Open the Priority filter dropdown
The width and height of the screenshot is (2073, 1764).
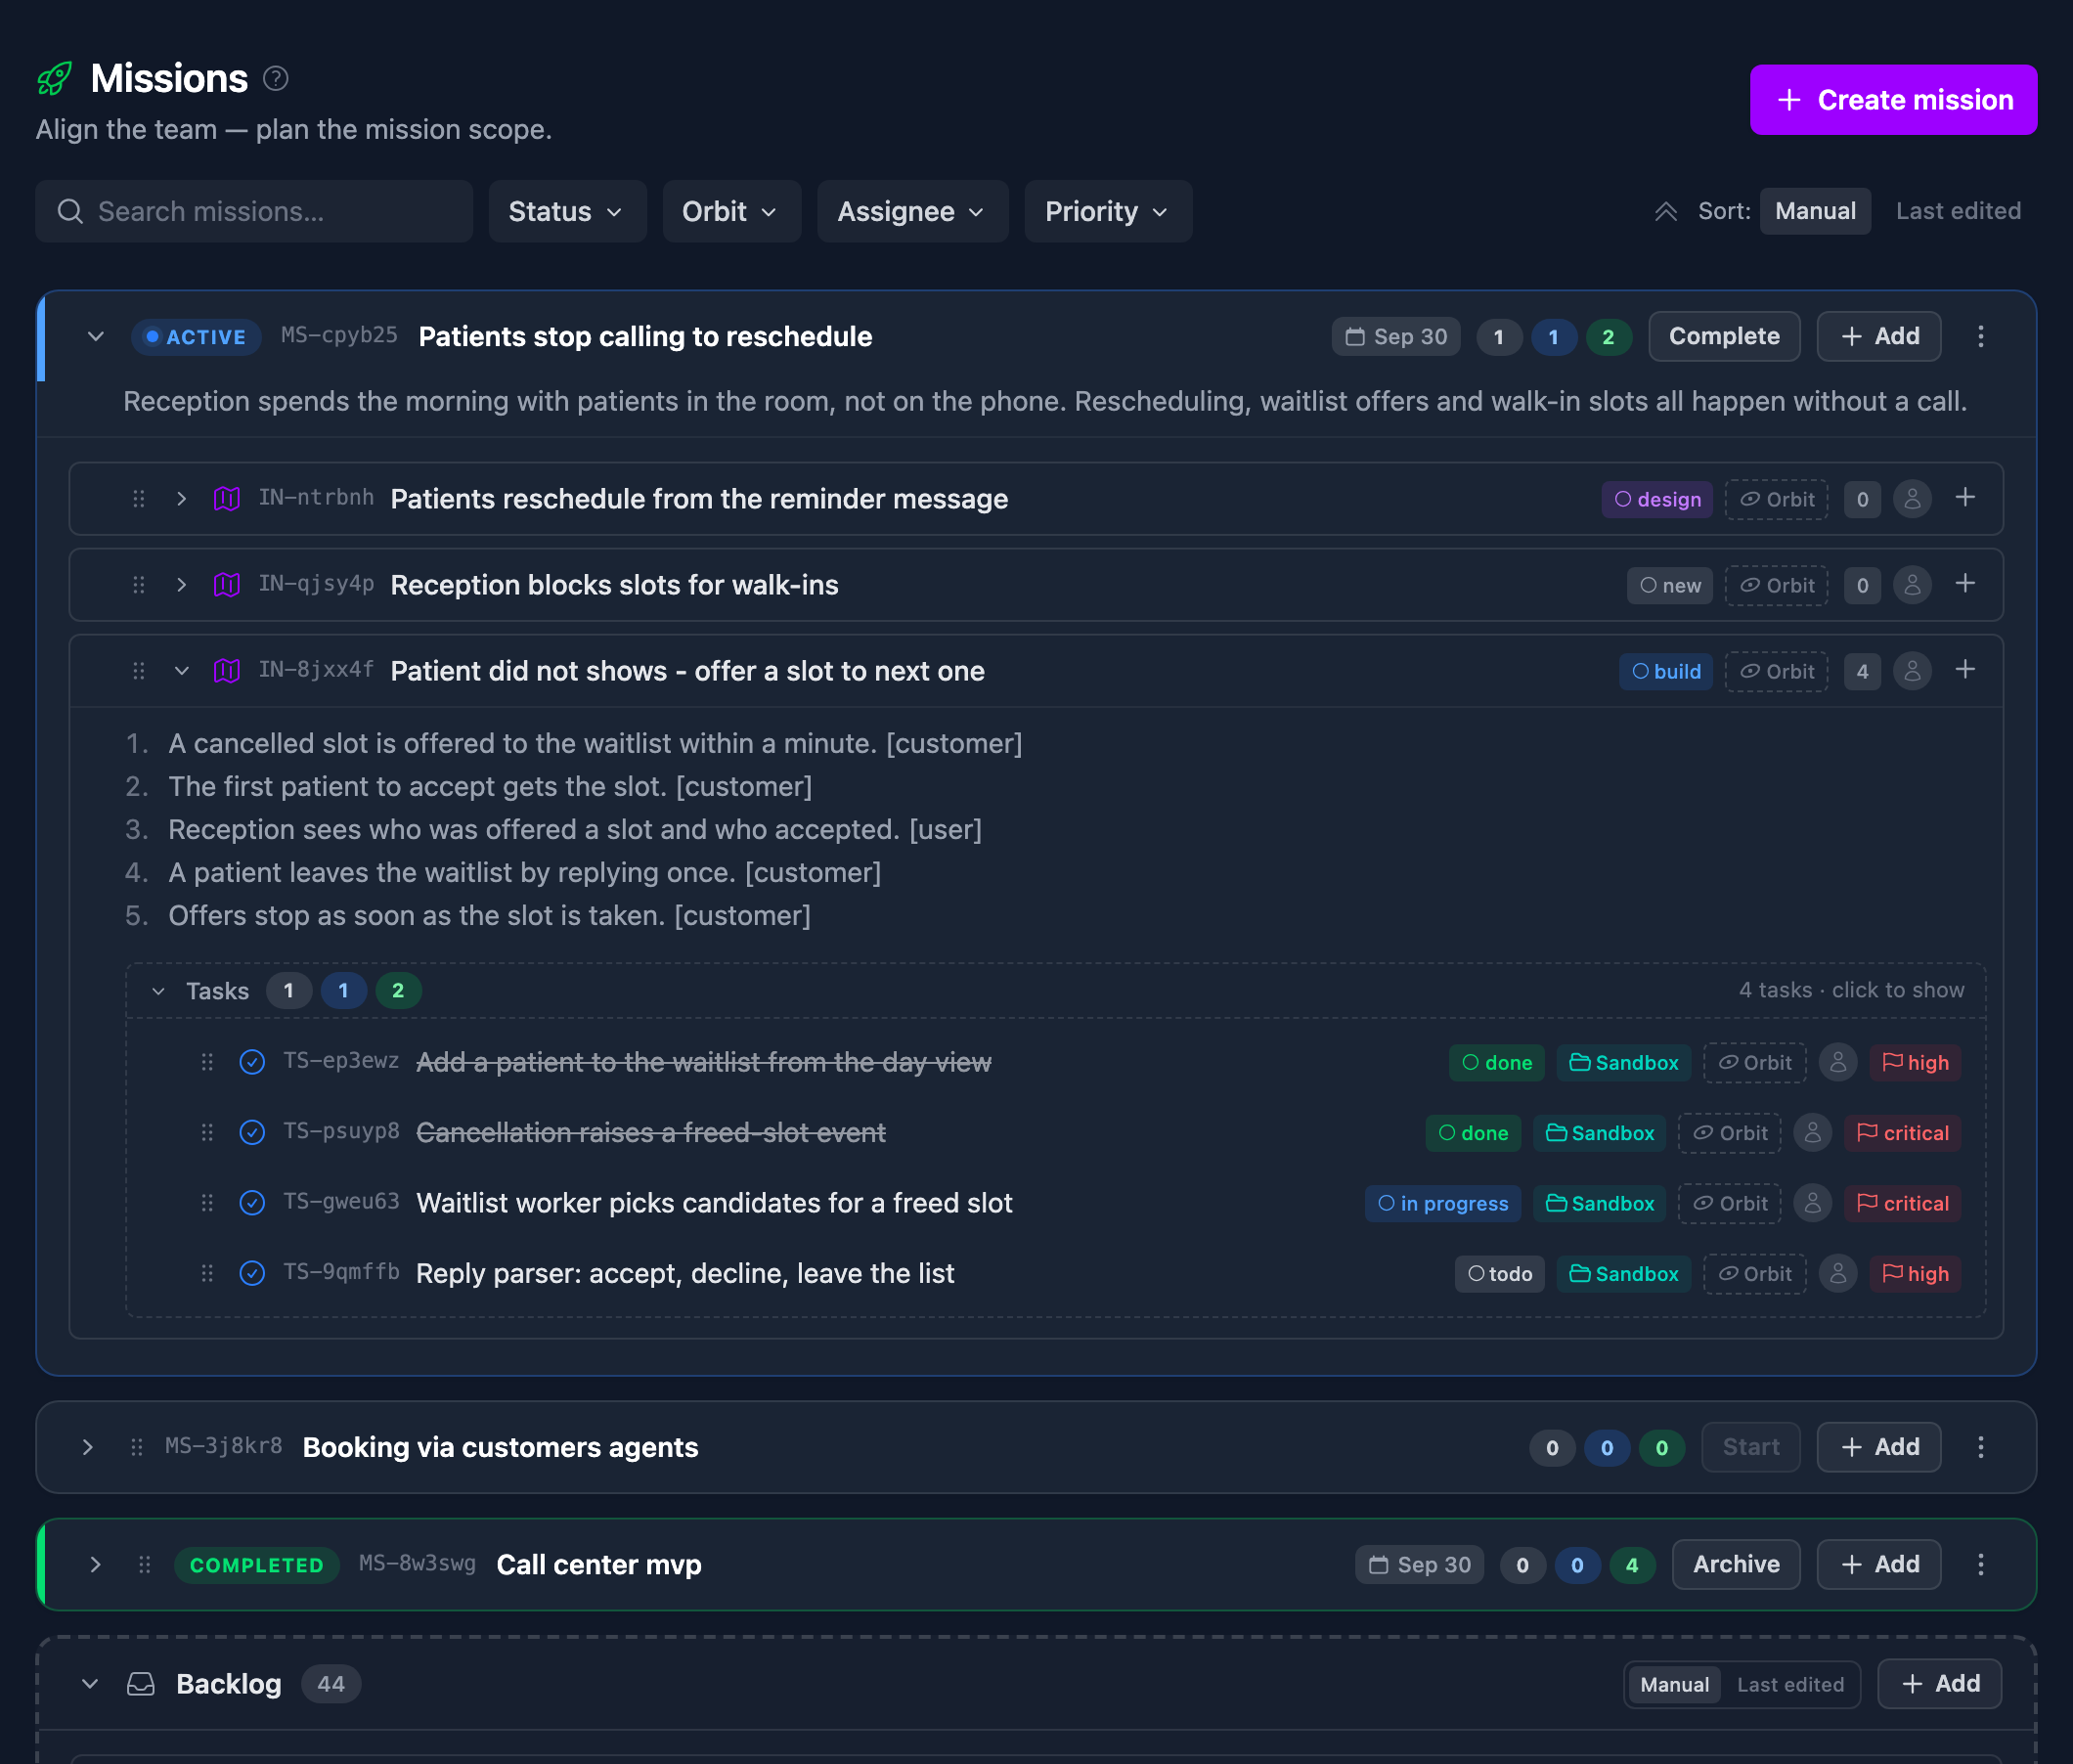click(x=1108, y=211)
